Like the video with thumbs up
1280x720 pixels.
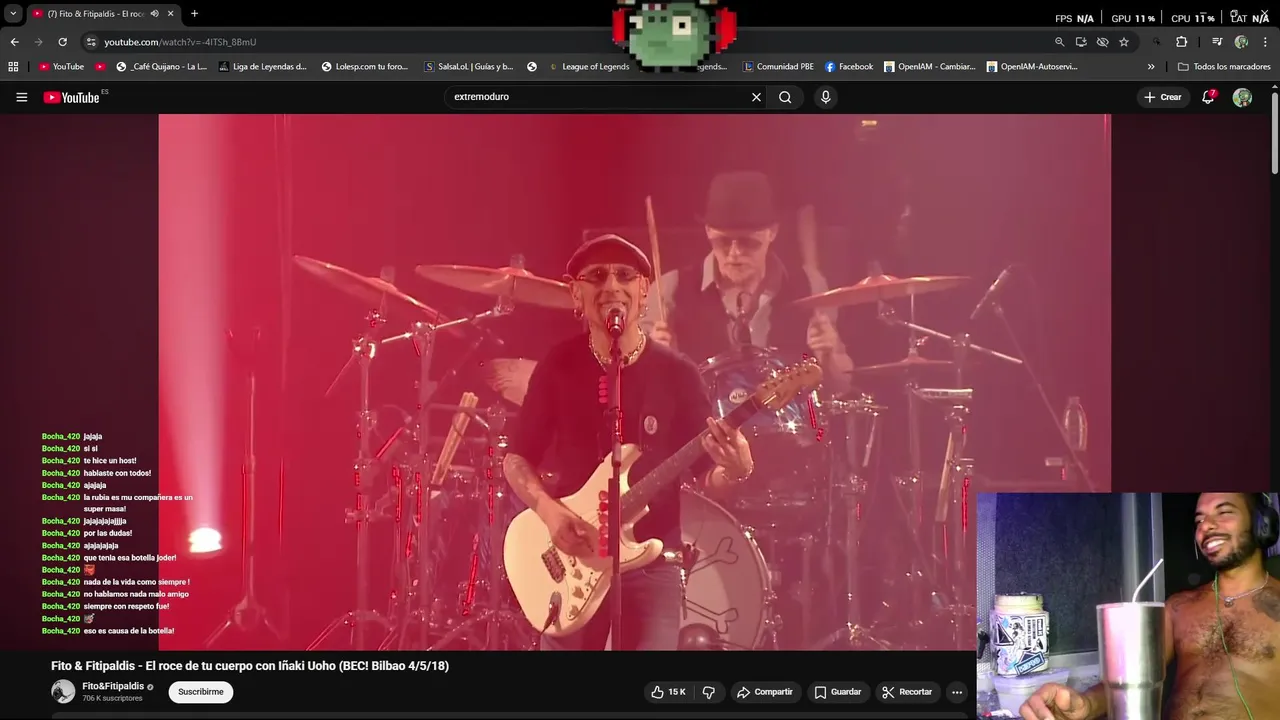tap(668, 692)
